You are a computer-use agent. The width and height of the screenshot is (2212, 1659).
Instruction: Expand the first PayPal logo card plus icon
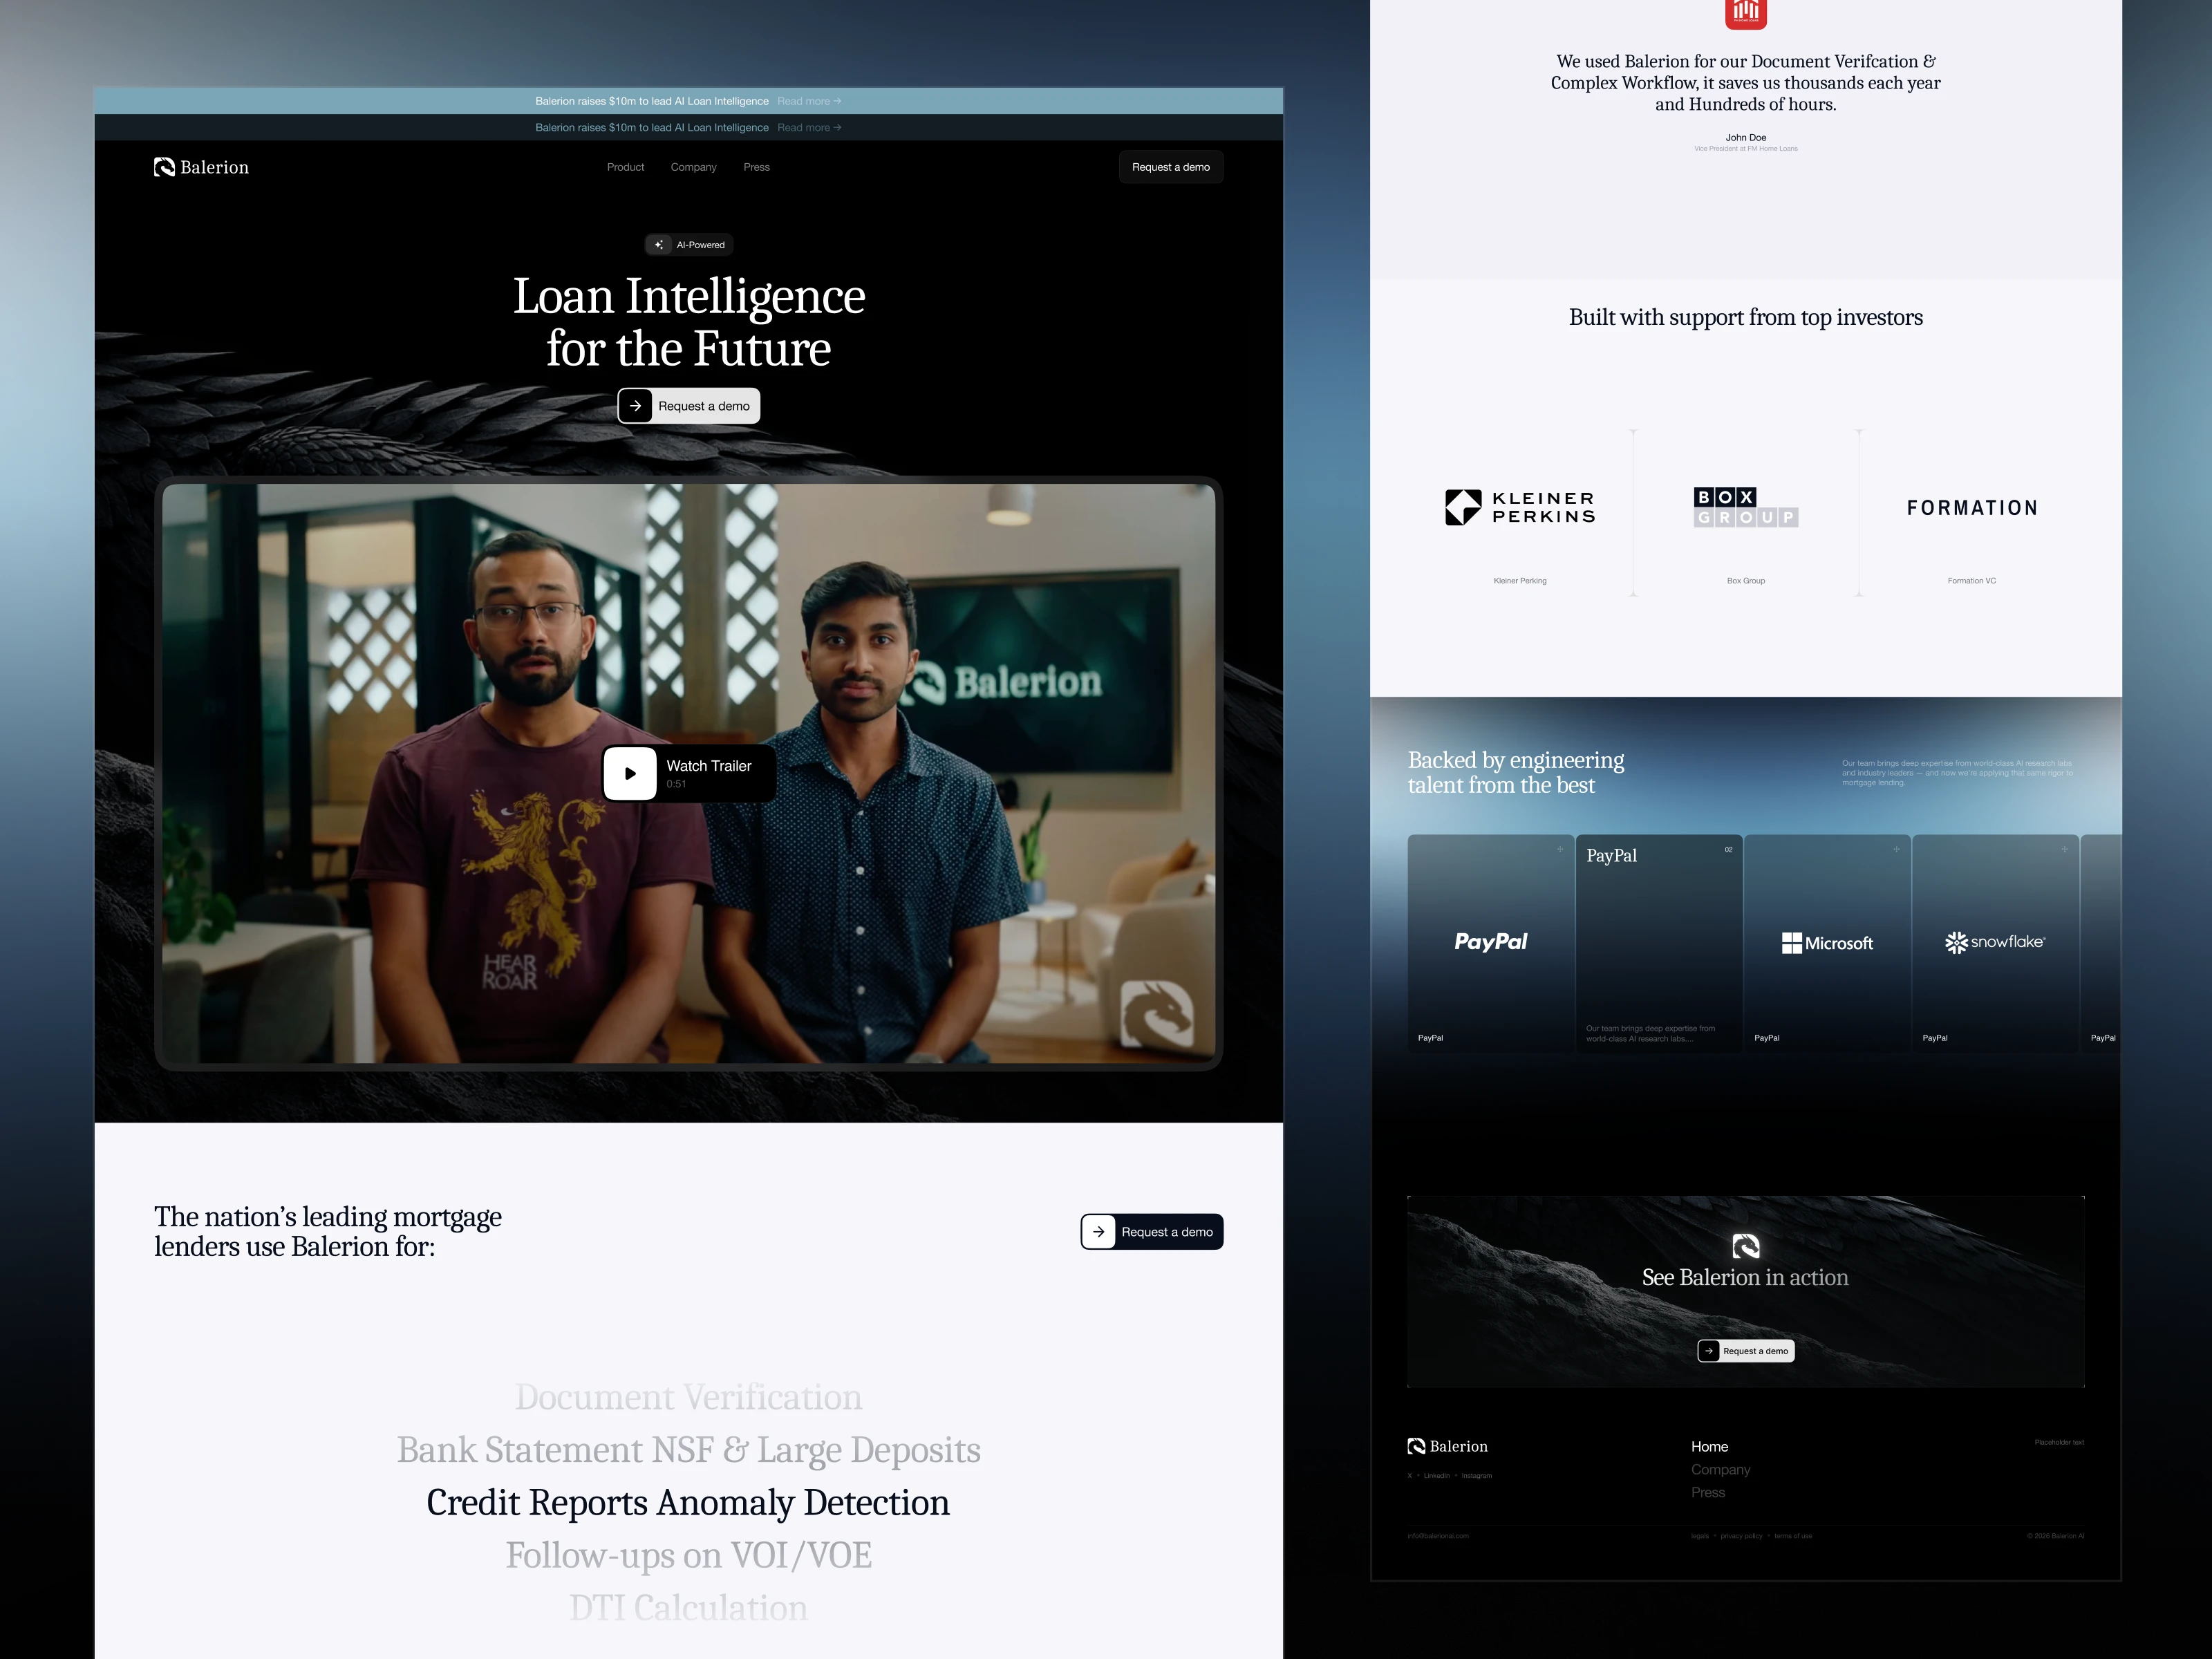(1559, 849)
